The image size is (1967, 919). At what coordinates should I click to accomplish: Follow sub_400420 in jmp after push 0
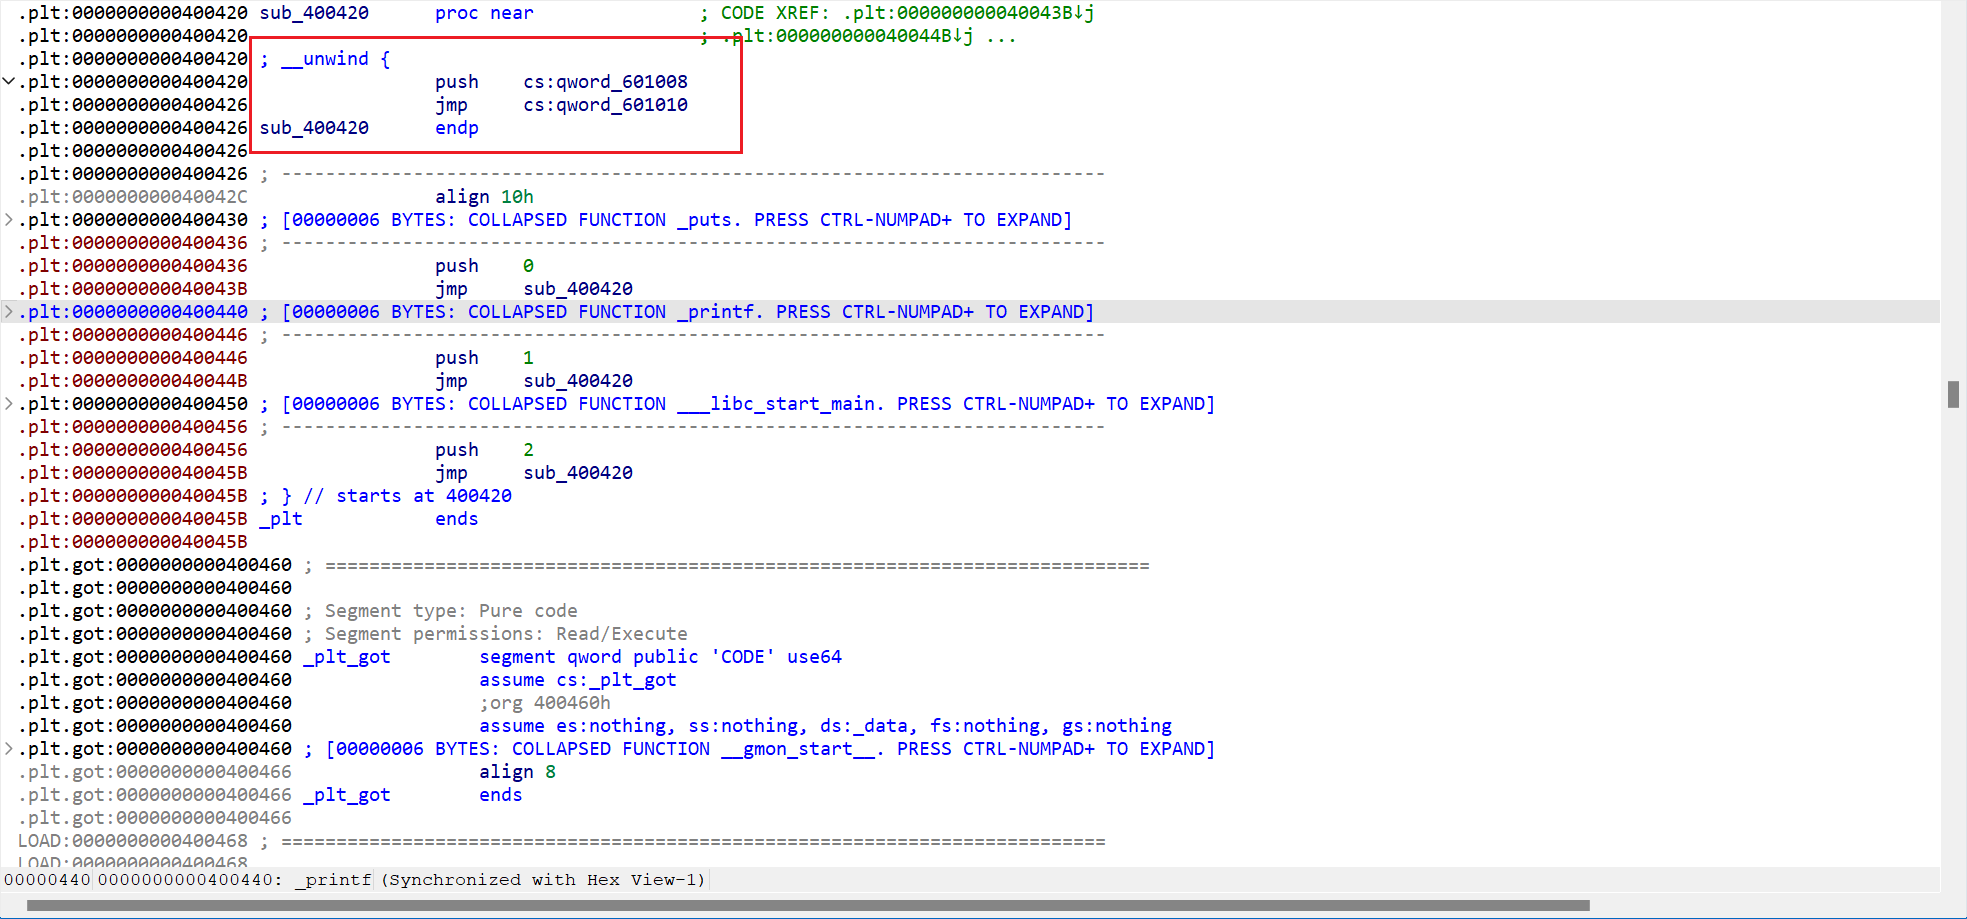click(578, 289)
